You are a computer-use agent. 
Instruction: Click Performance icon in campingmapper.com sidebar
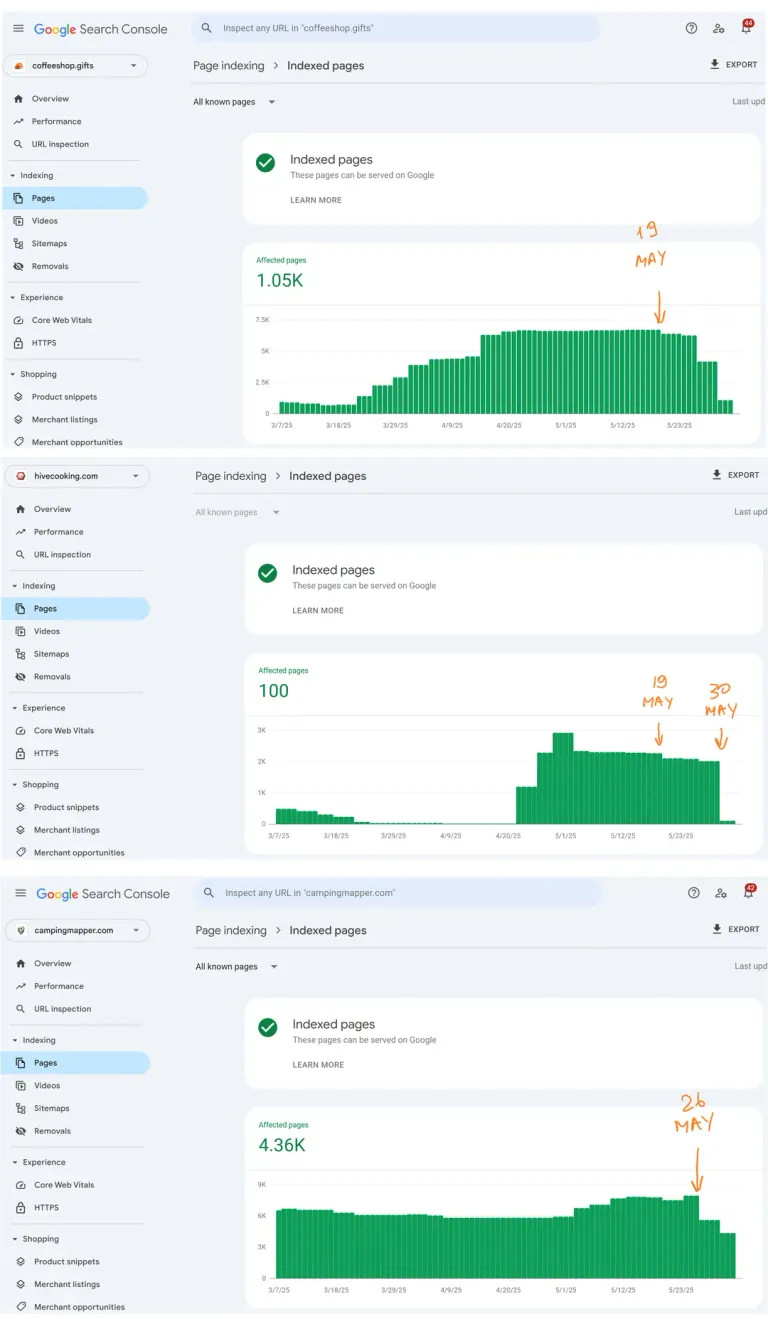(x=21, y=986)
